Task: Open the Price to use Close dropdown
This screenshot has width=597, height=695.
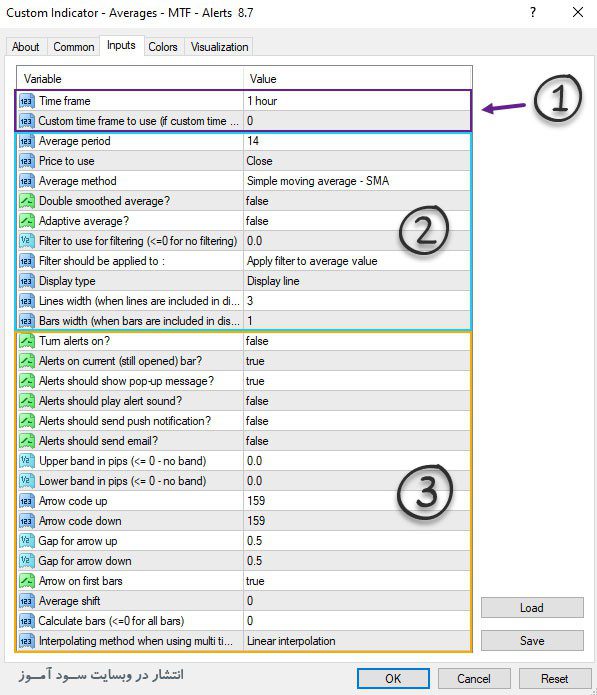Action: coord(357,161)
